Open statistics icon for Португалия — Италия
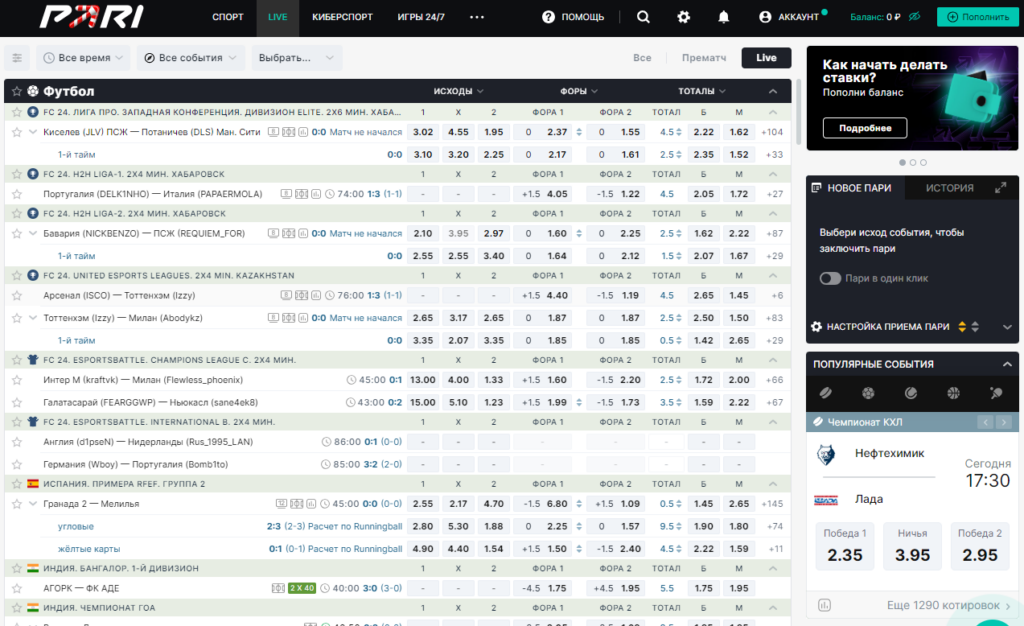 pyautogui.click(x=316, y=194)
